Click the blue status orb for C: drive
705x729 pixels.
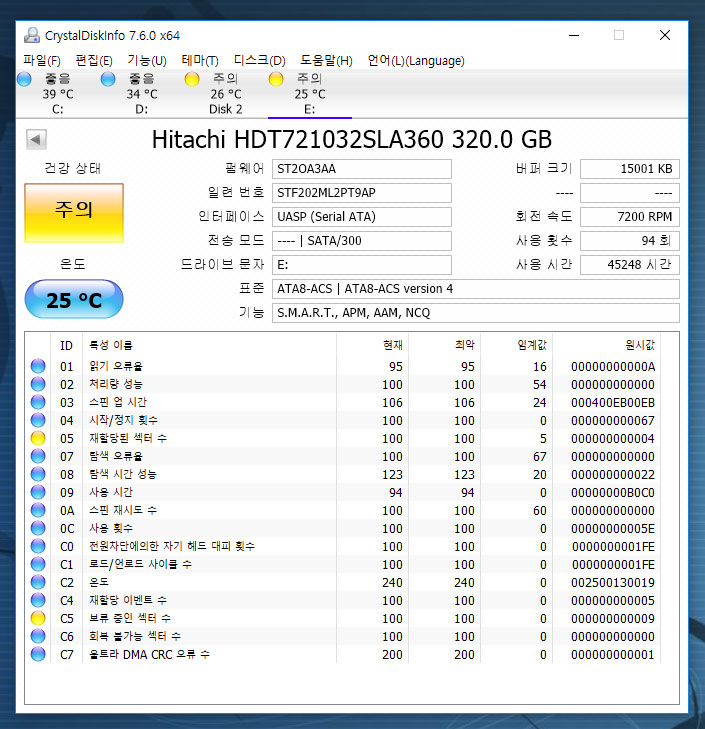click(x=24, y=79)
